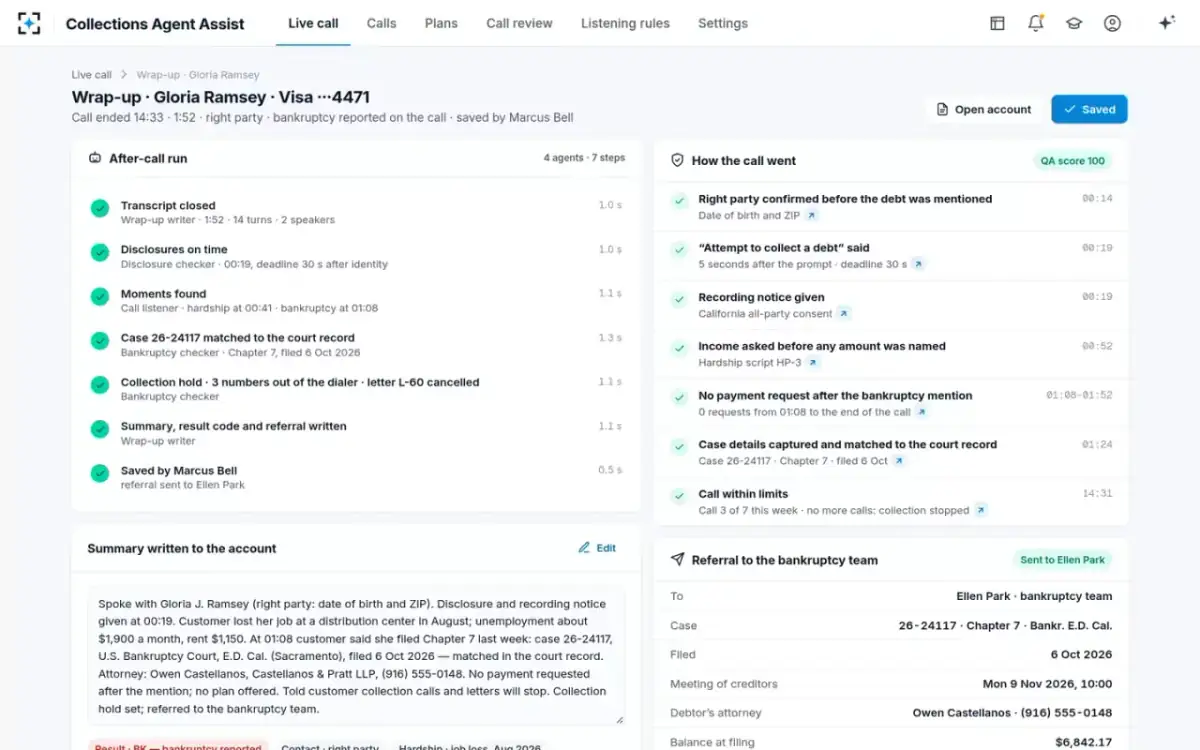Image resolution: width=1200 pixels, height=750 pixels.
Task: Click the Open account button
Action: click(984, 109)
